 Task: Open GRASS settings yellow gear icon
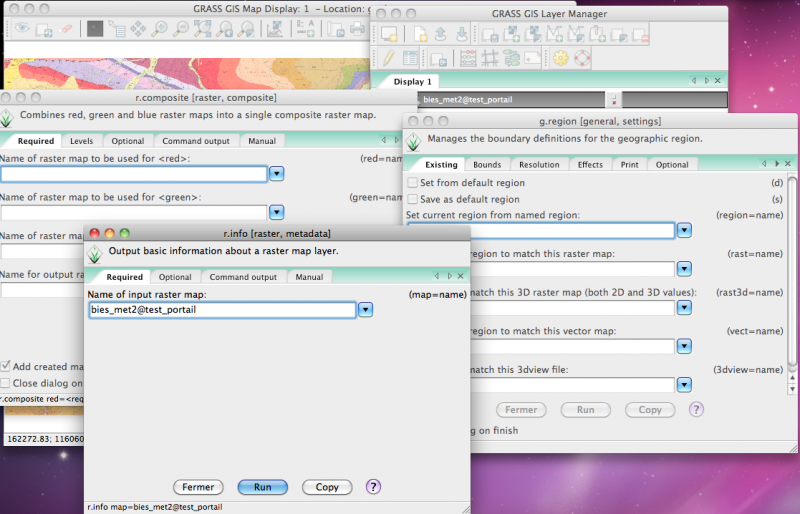[561, 58]
